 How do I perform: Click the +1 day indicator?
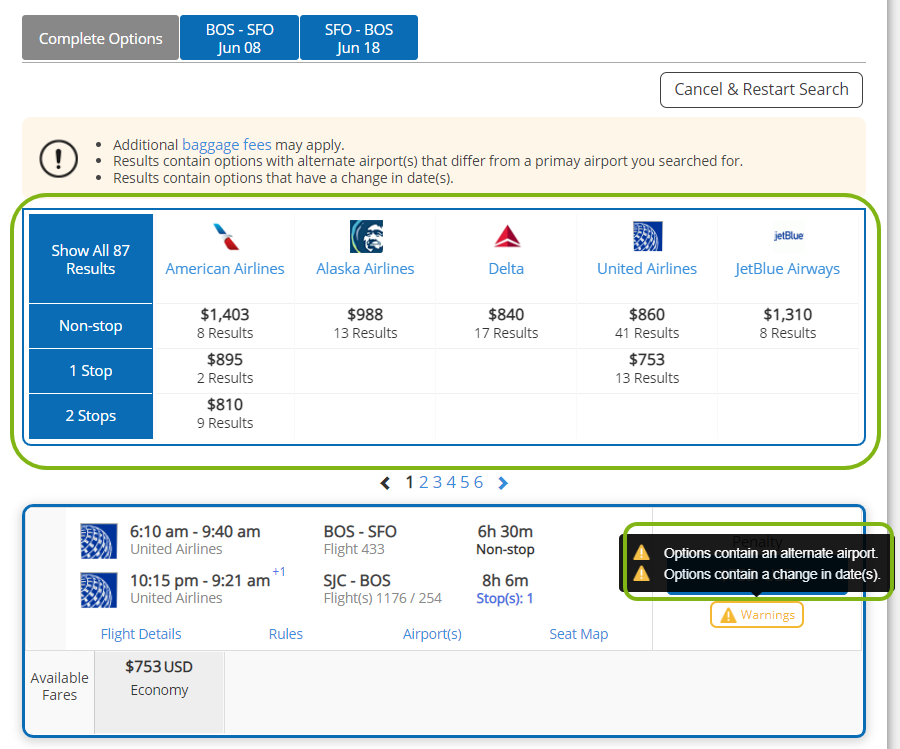pyautogui.click(x=279, y=572)
